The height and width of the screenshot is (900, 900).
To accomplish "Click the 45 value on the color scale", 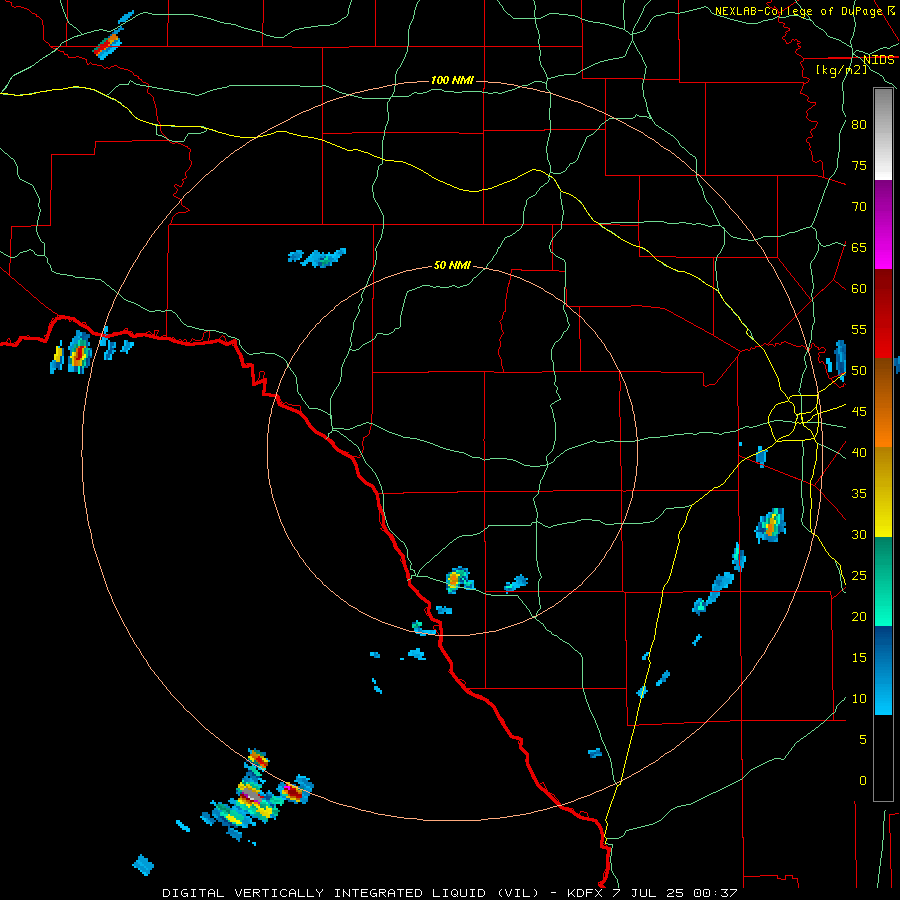I will (x=859, y=412).
